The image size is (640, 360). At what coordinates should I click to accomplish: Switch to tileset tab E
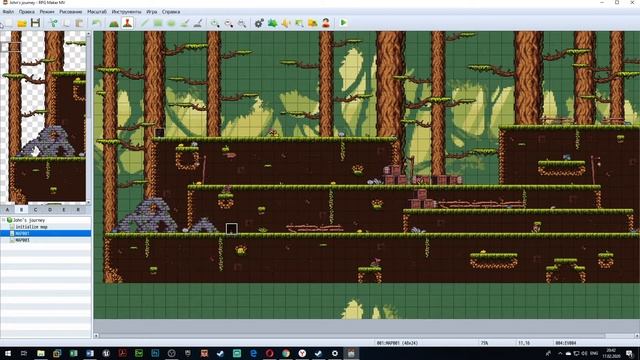tap(64, 209)
